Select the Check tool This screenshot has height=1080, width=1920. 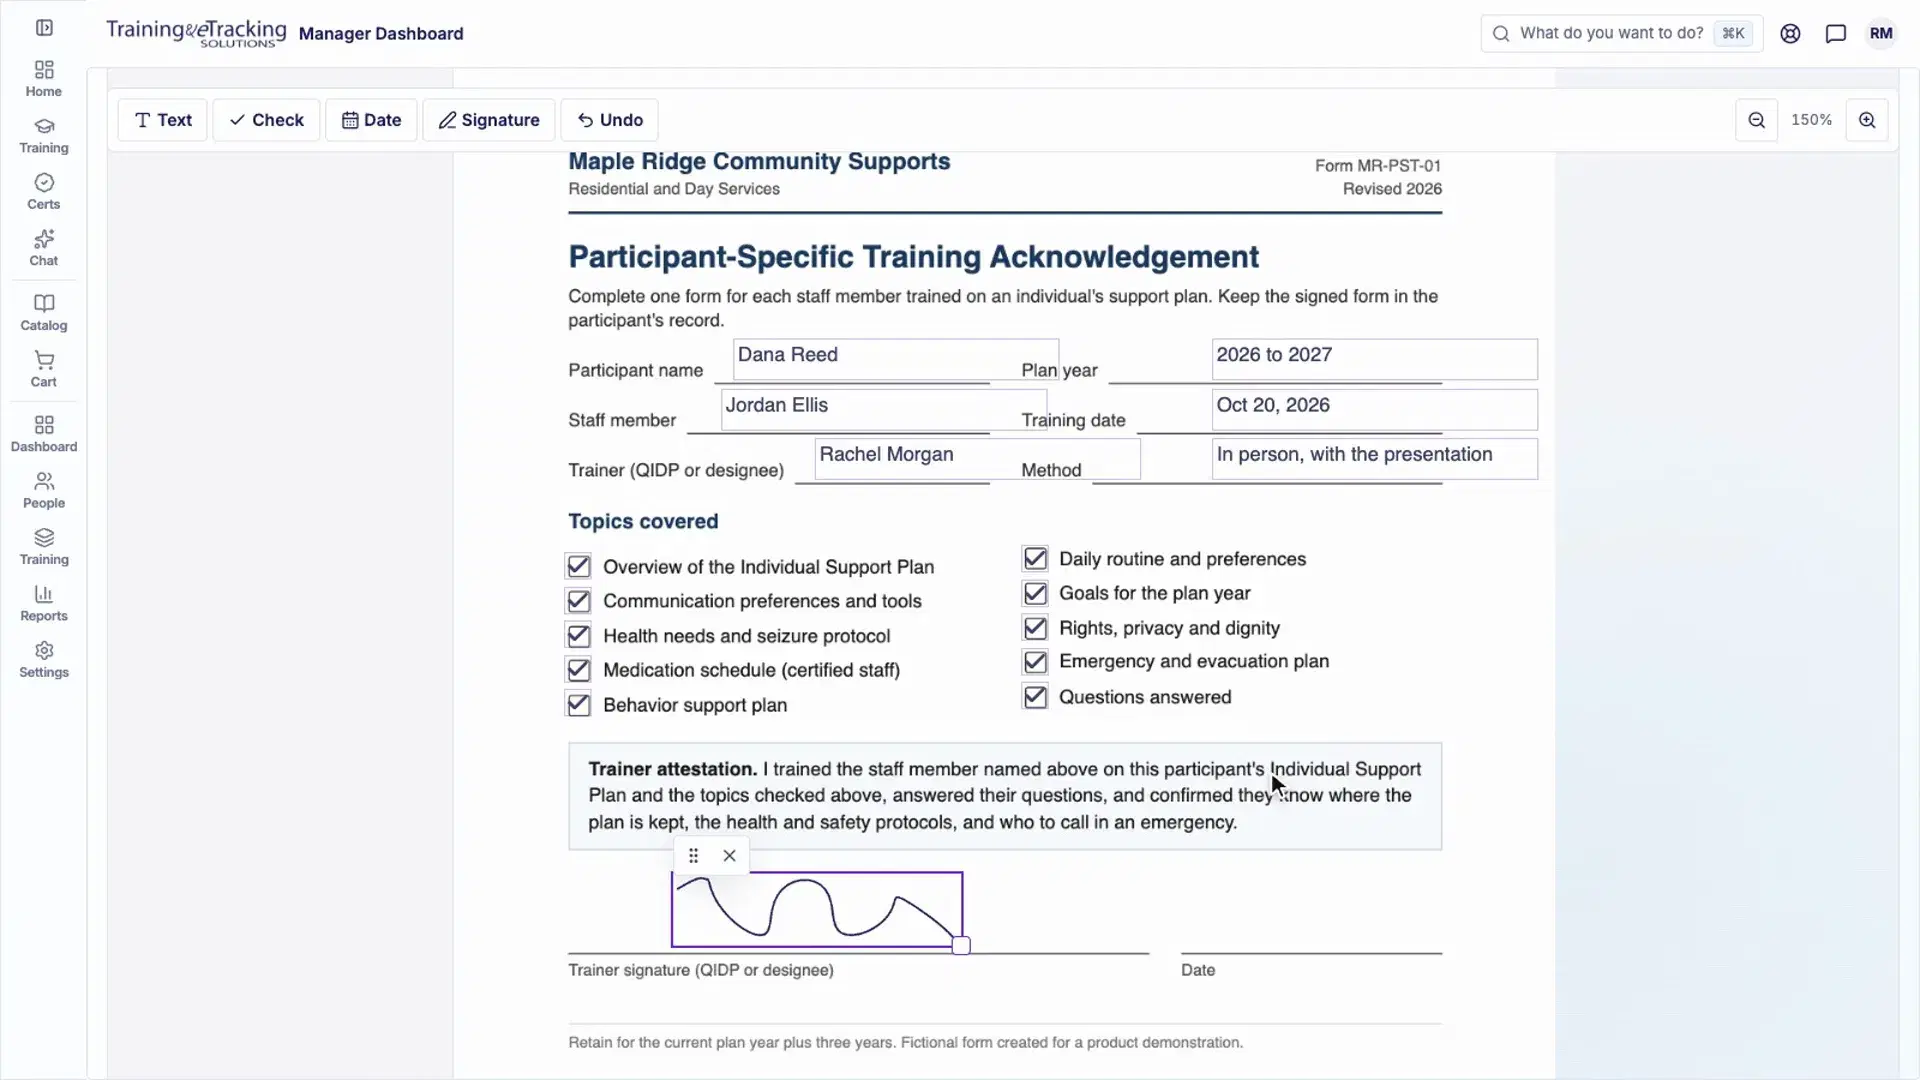266,120
